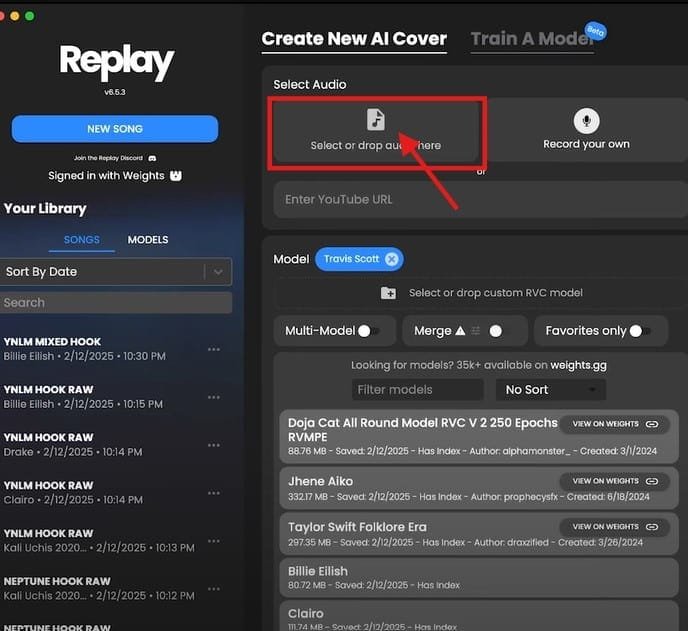Open options for Clairo YNLM HOOK RAW

click(x=214, y=493)
